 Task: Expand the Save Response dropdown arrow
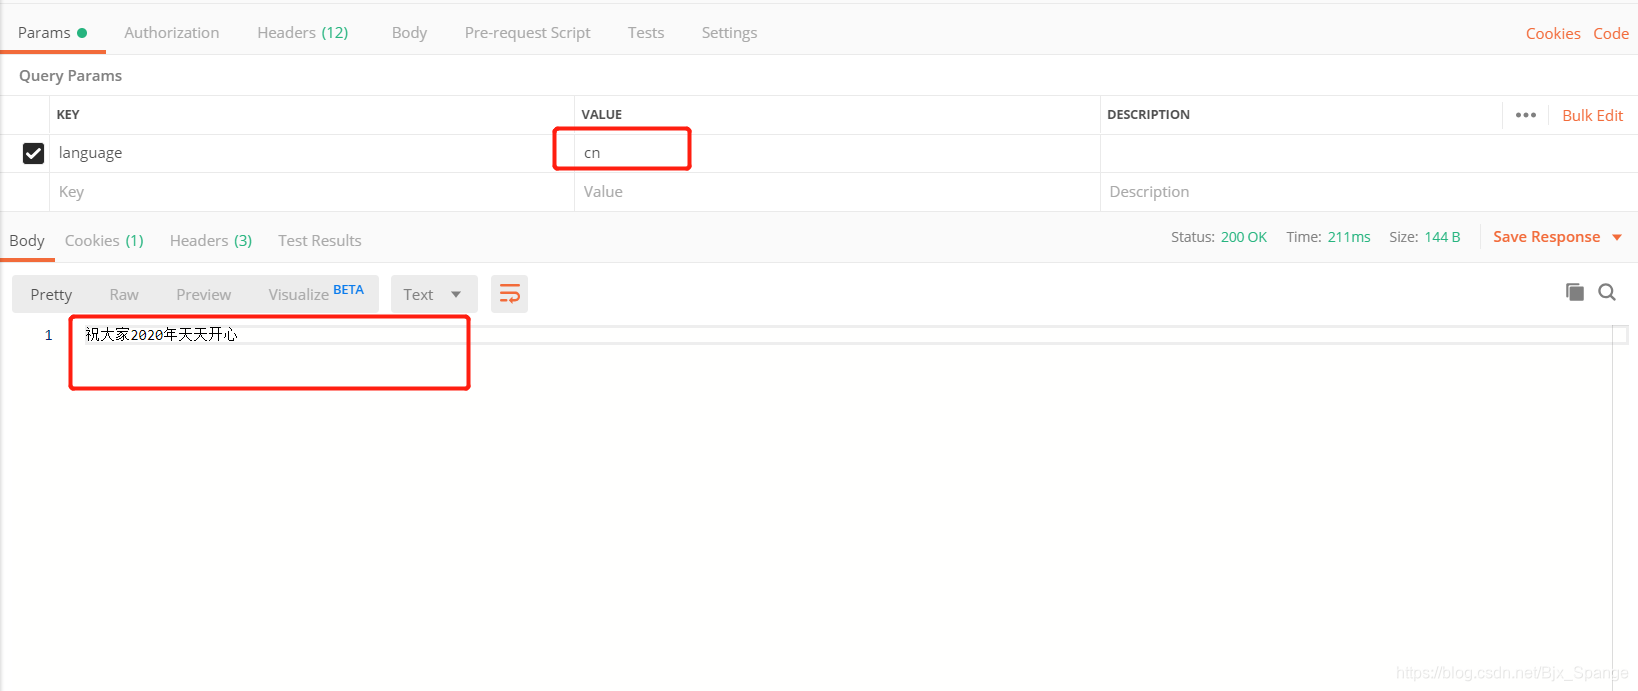1617,237
